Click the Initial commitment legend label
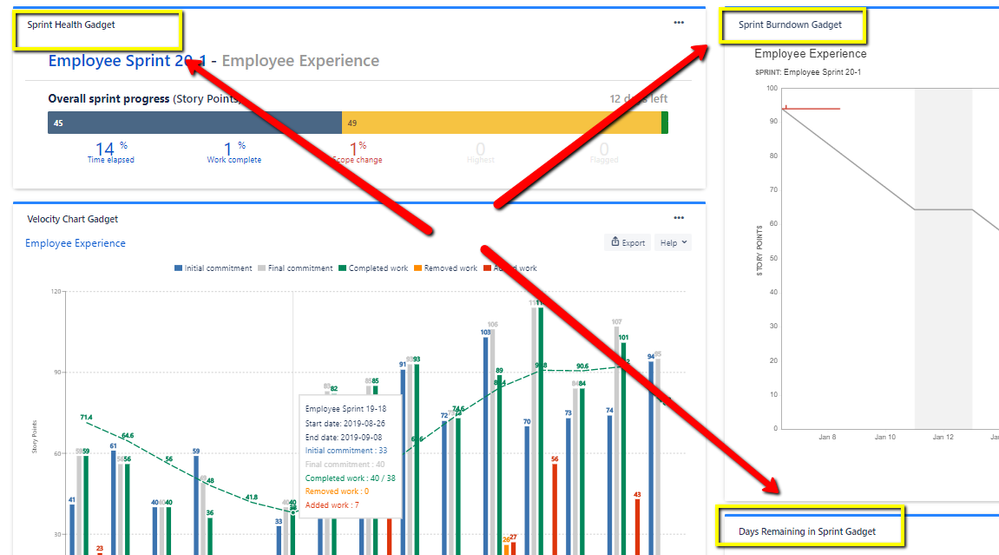 (x=218, y=268)
